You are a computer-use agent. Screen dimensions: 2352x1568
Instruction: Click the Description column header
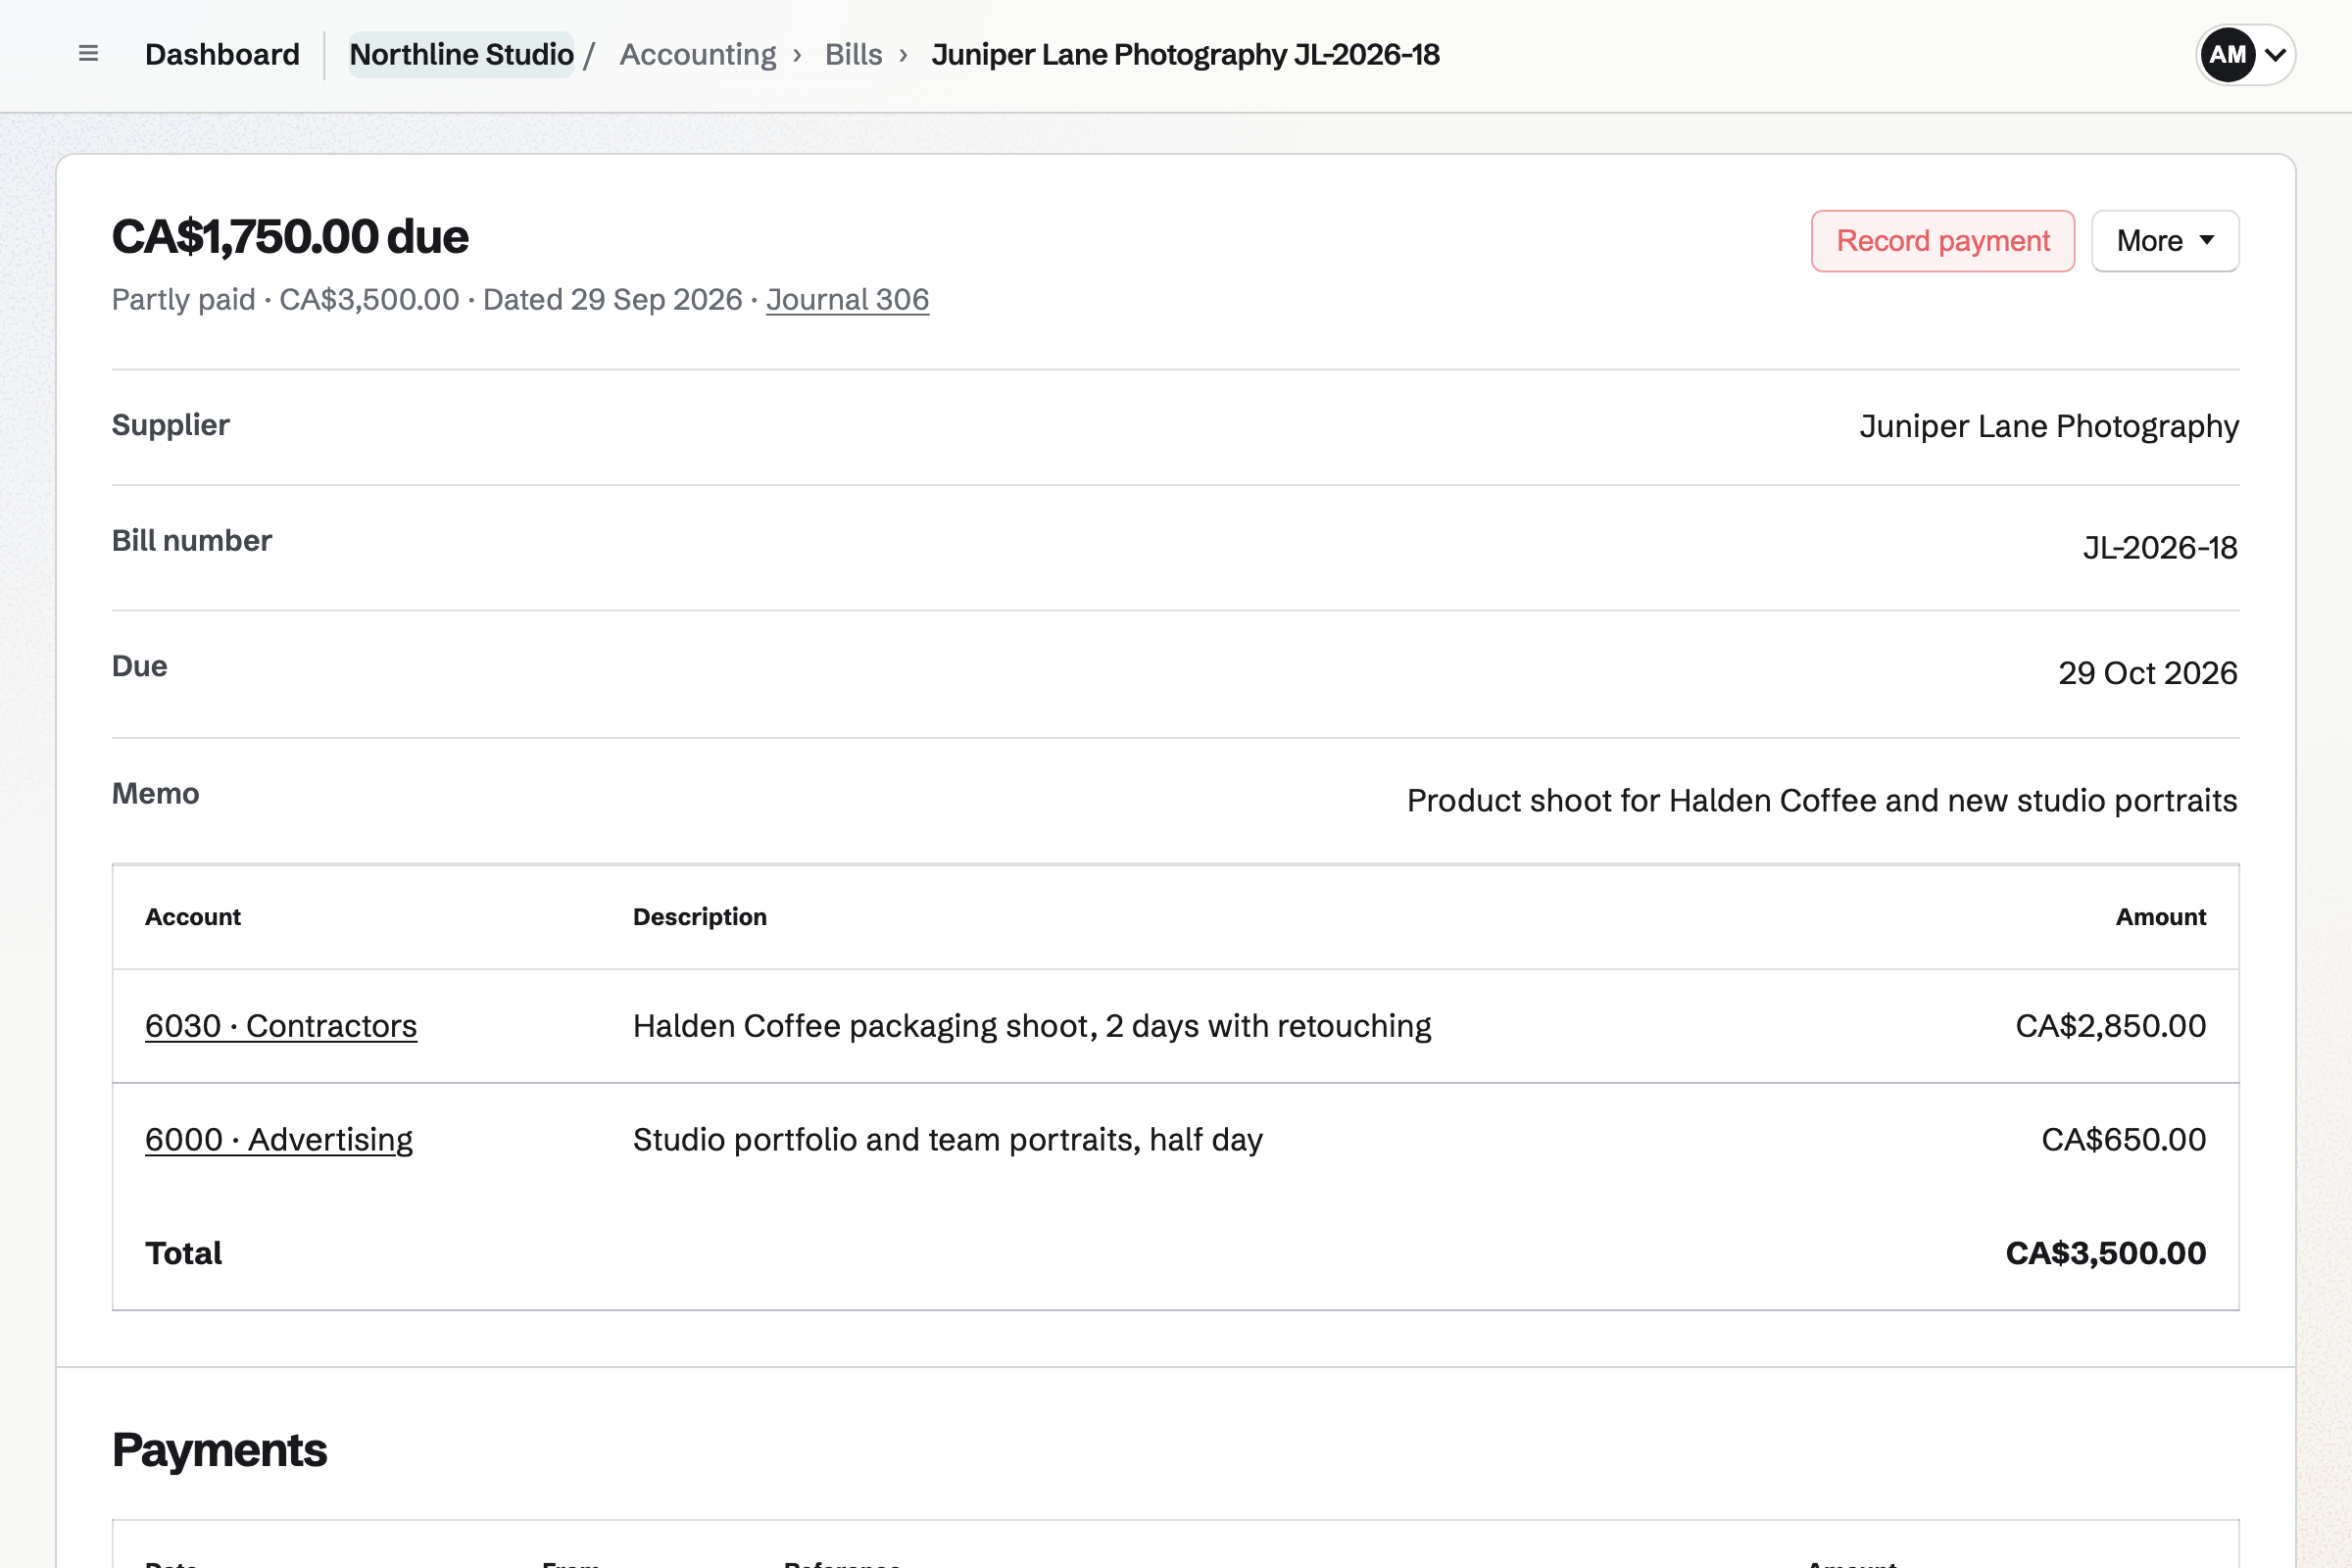(700, 917)
